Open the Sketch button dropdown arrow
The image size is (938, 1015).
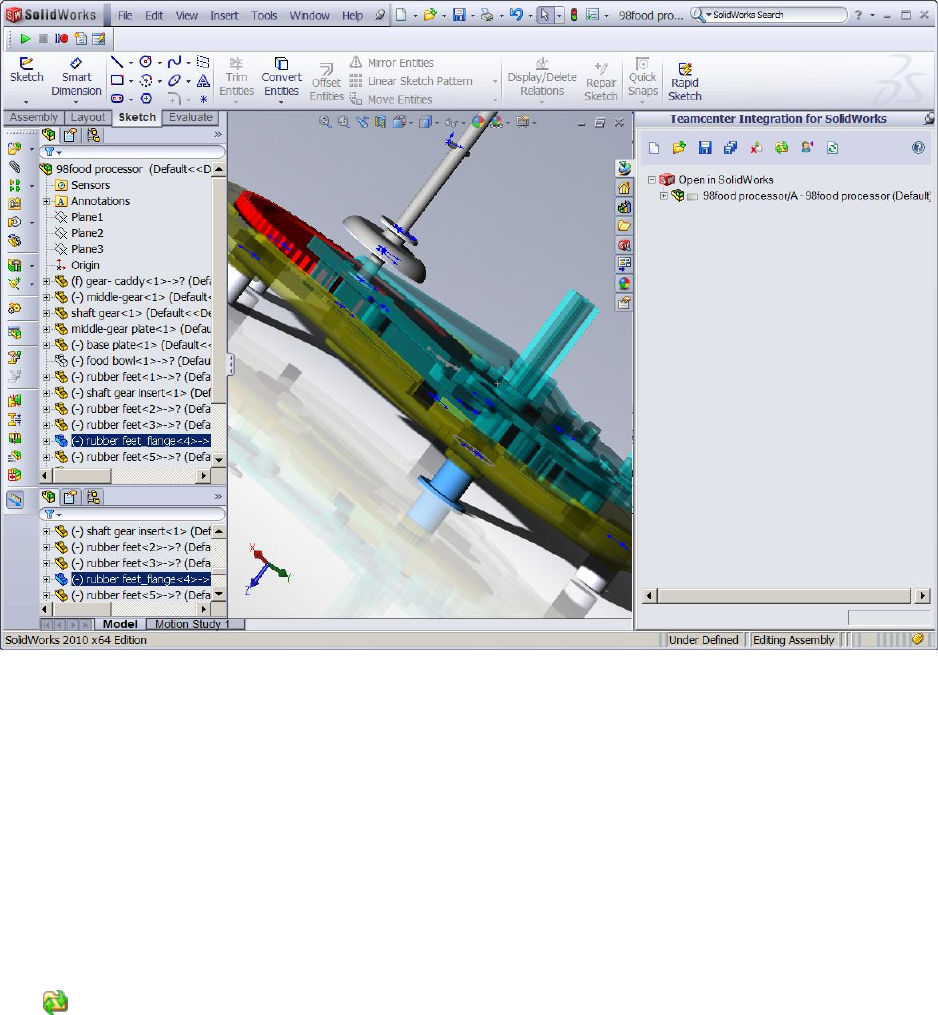(26, 102)
